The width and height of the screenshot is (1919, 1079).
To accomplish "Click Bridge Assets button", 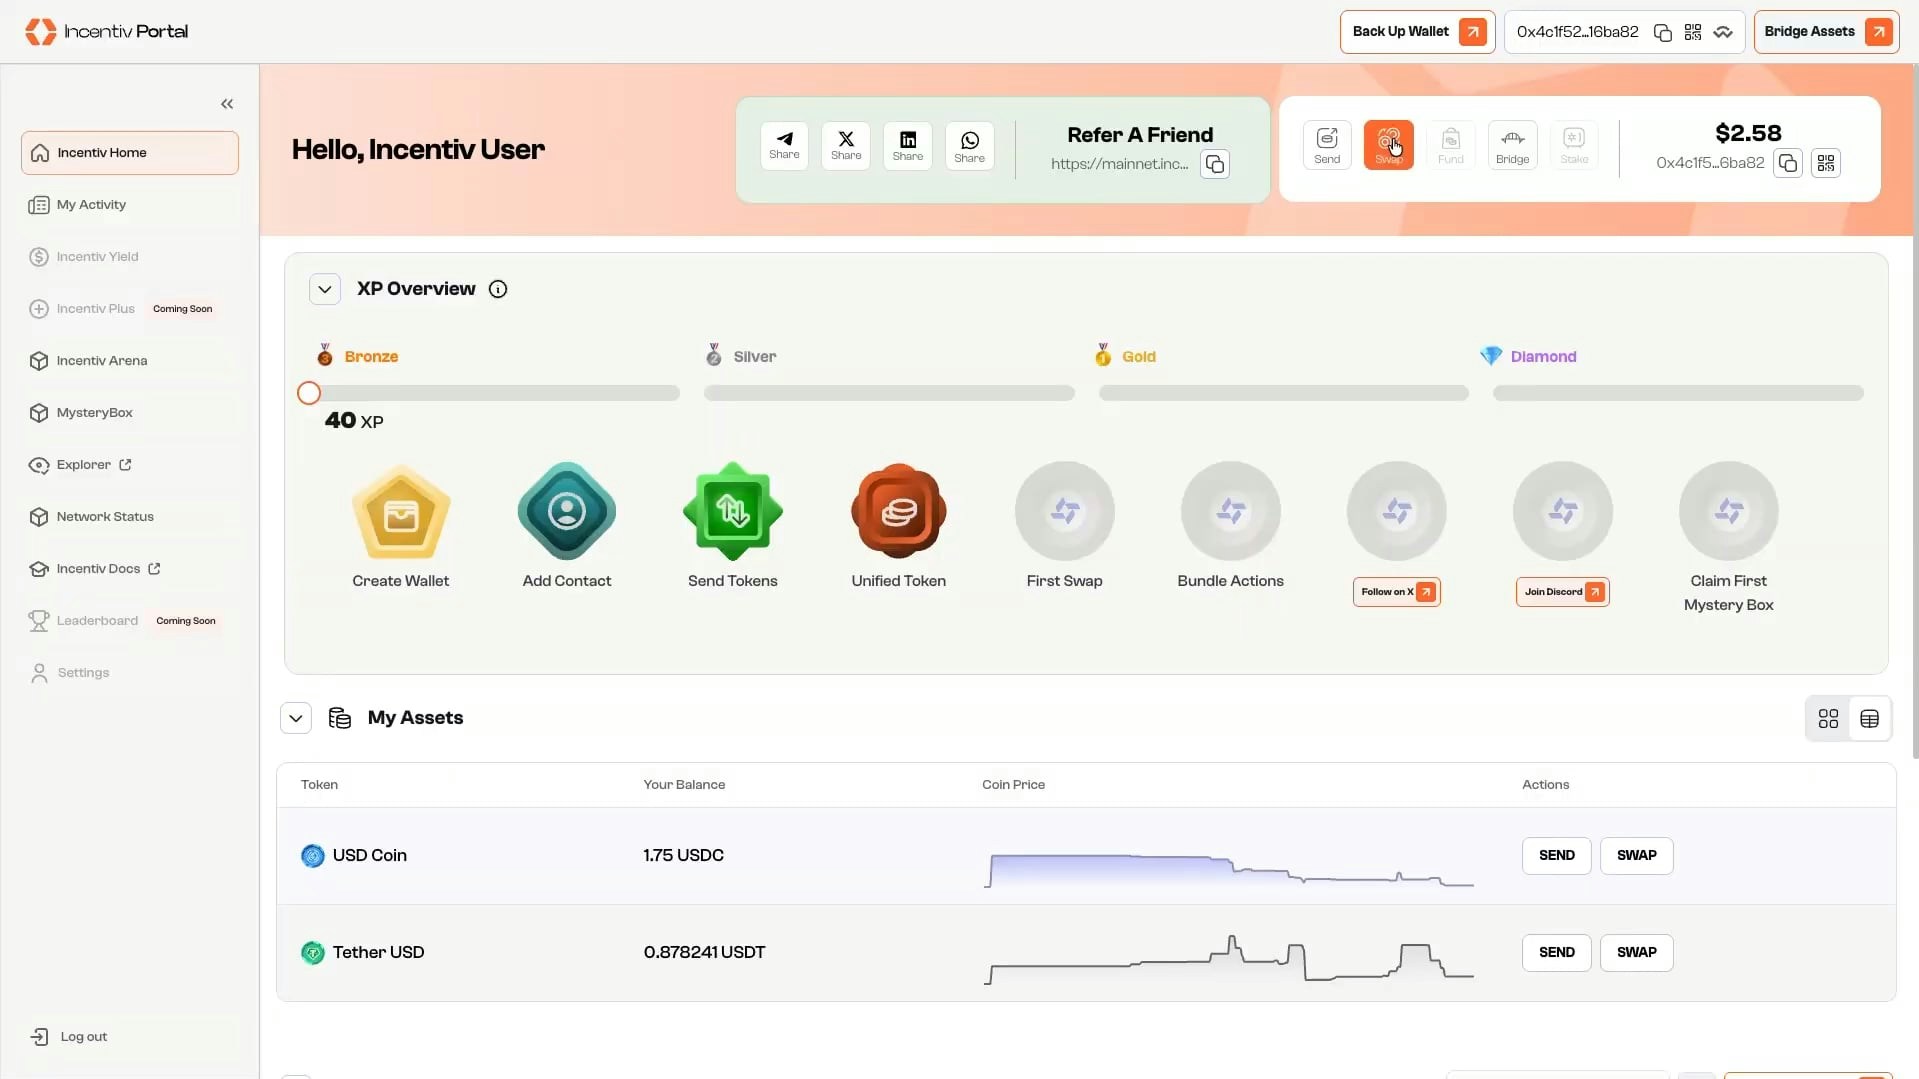I will (1826, 32).
